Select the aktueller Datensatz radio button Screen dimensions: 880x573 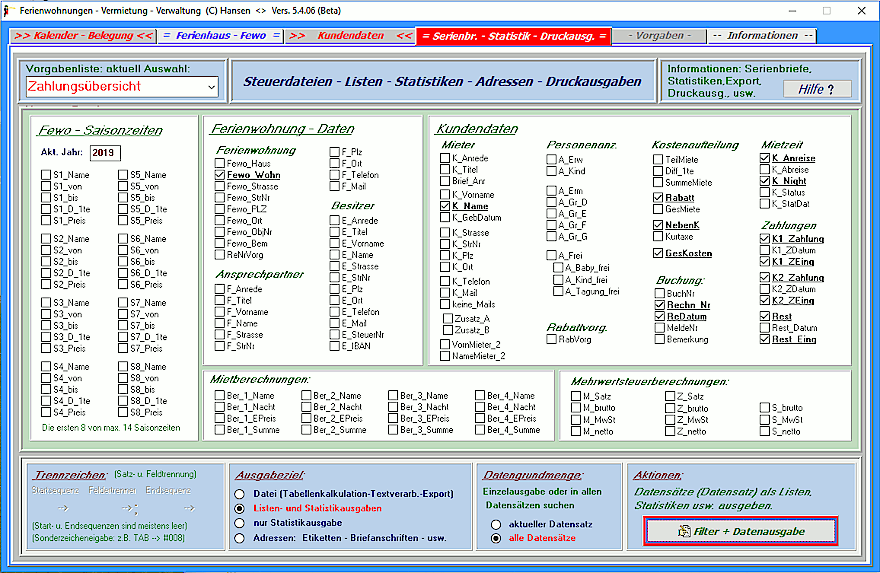pos(496,524)
